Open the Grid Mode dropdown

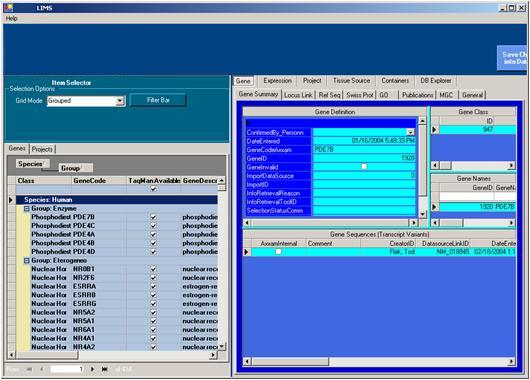120,101
